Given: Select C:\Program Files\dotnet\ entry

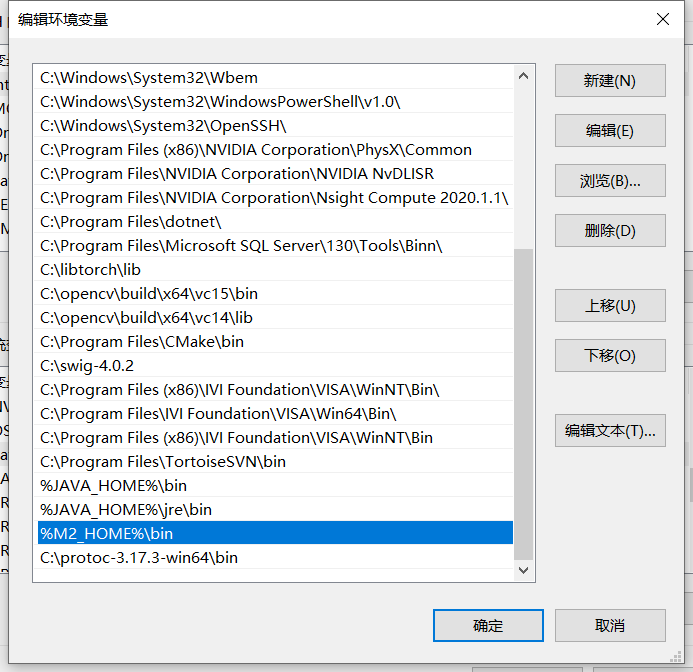Looking at the screenshot, I should [x=274, y=221].
